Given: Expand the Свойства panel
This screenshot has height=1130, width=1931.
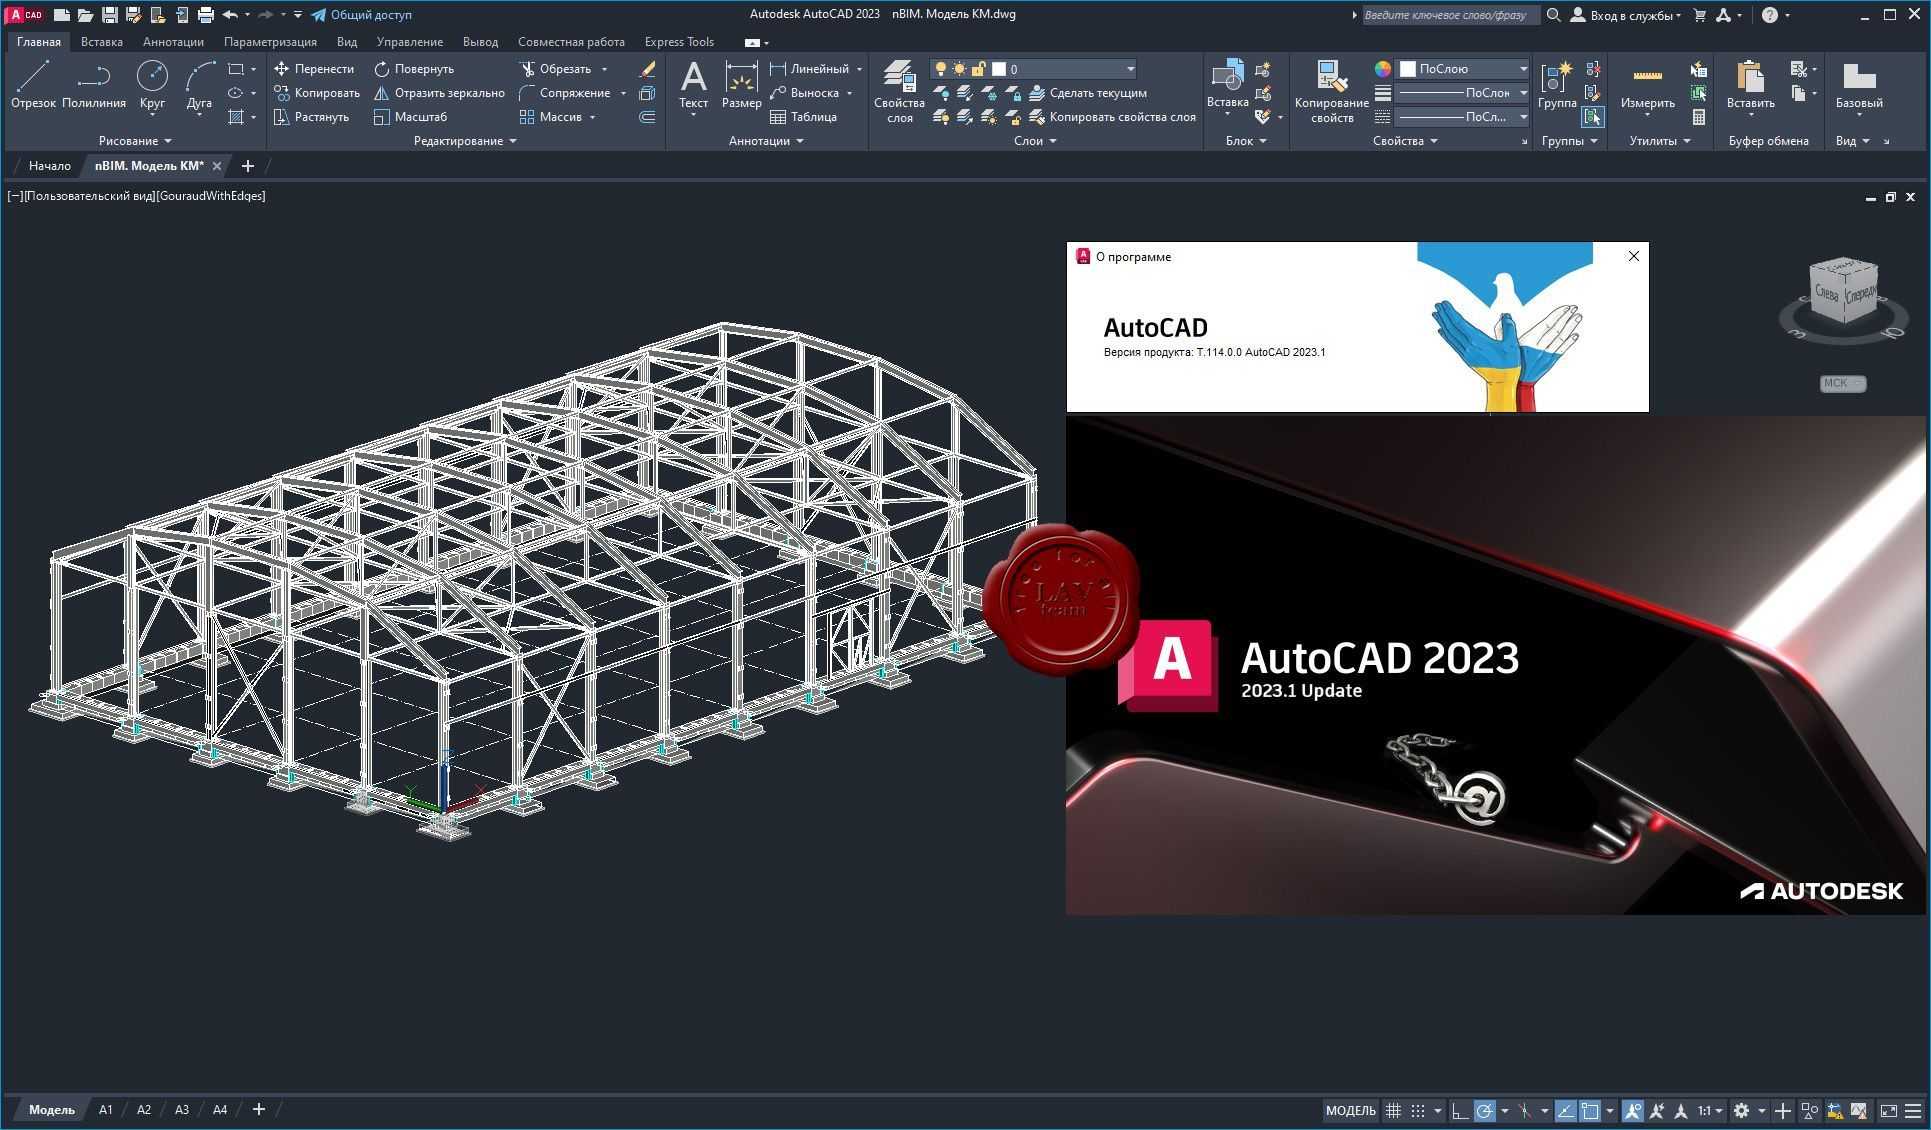Looking at the screenshot, I should pyautogui.click(x=1405, y=141).
